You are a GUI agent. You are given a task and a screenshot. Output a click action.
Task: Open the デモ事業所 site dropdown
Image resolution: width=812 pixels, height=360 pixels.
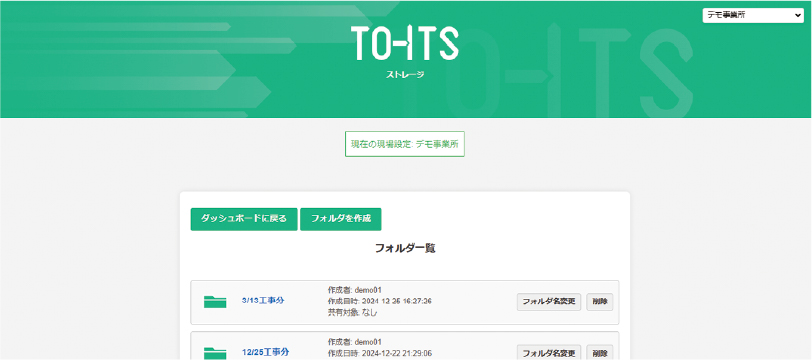pyautogui.click(x=753, y=16)
